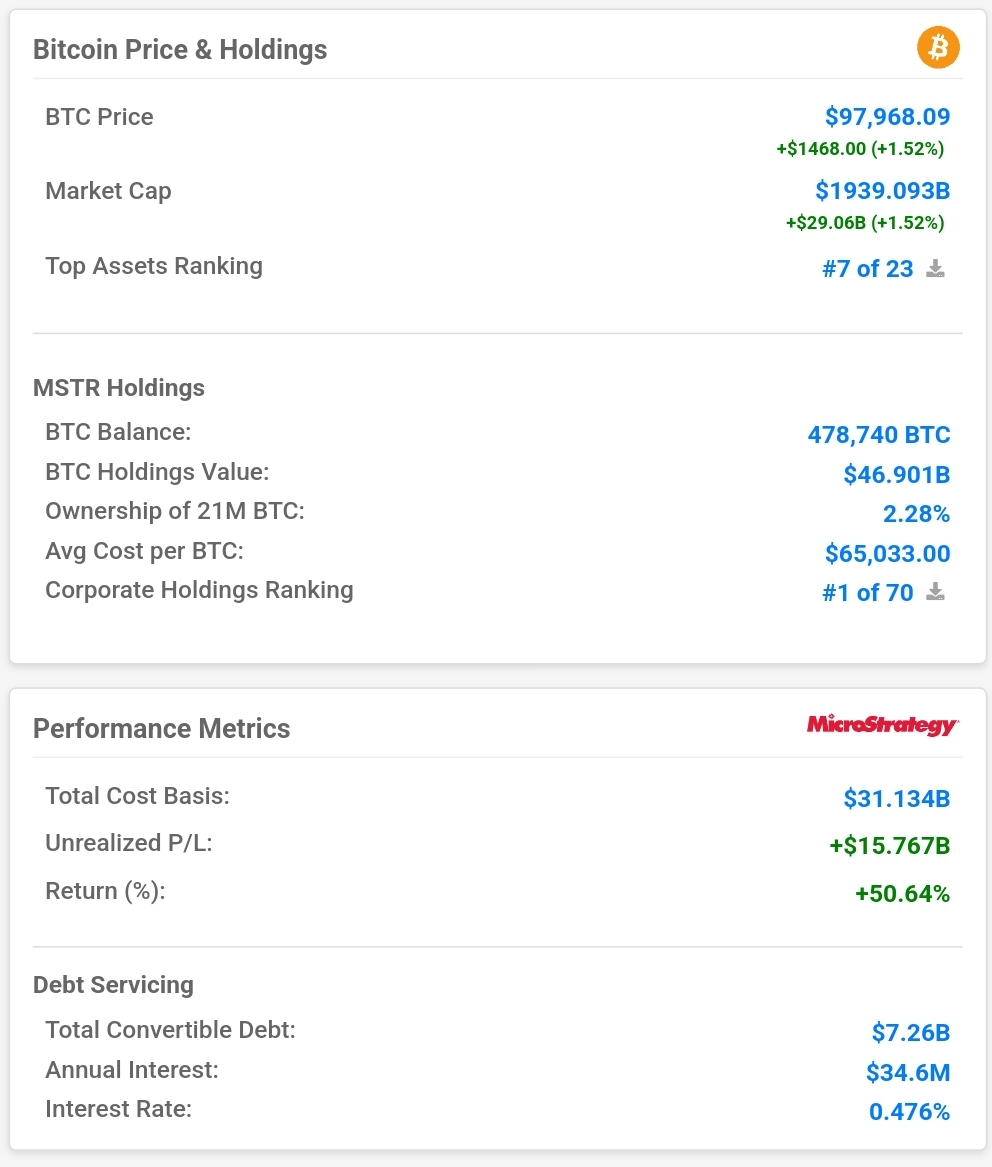Click the Performance Metrics heading
The height and width of the screenshot is (1167, 992).
coord(161,729)
